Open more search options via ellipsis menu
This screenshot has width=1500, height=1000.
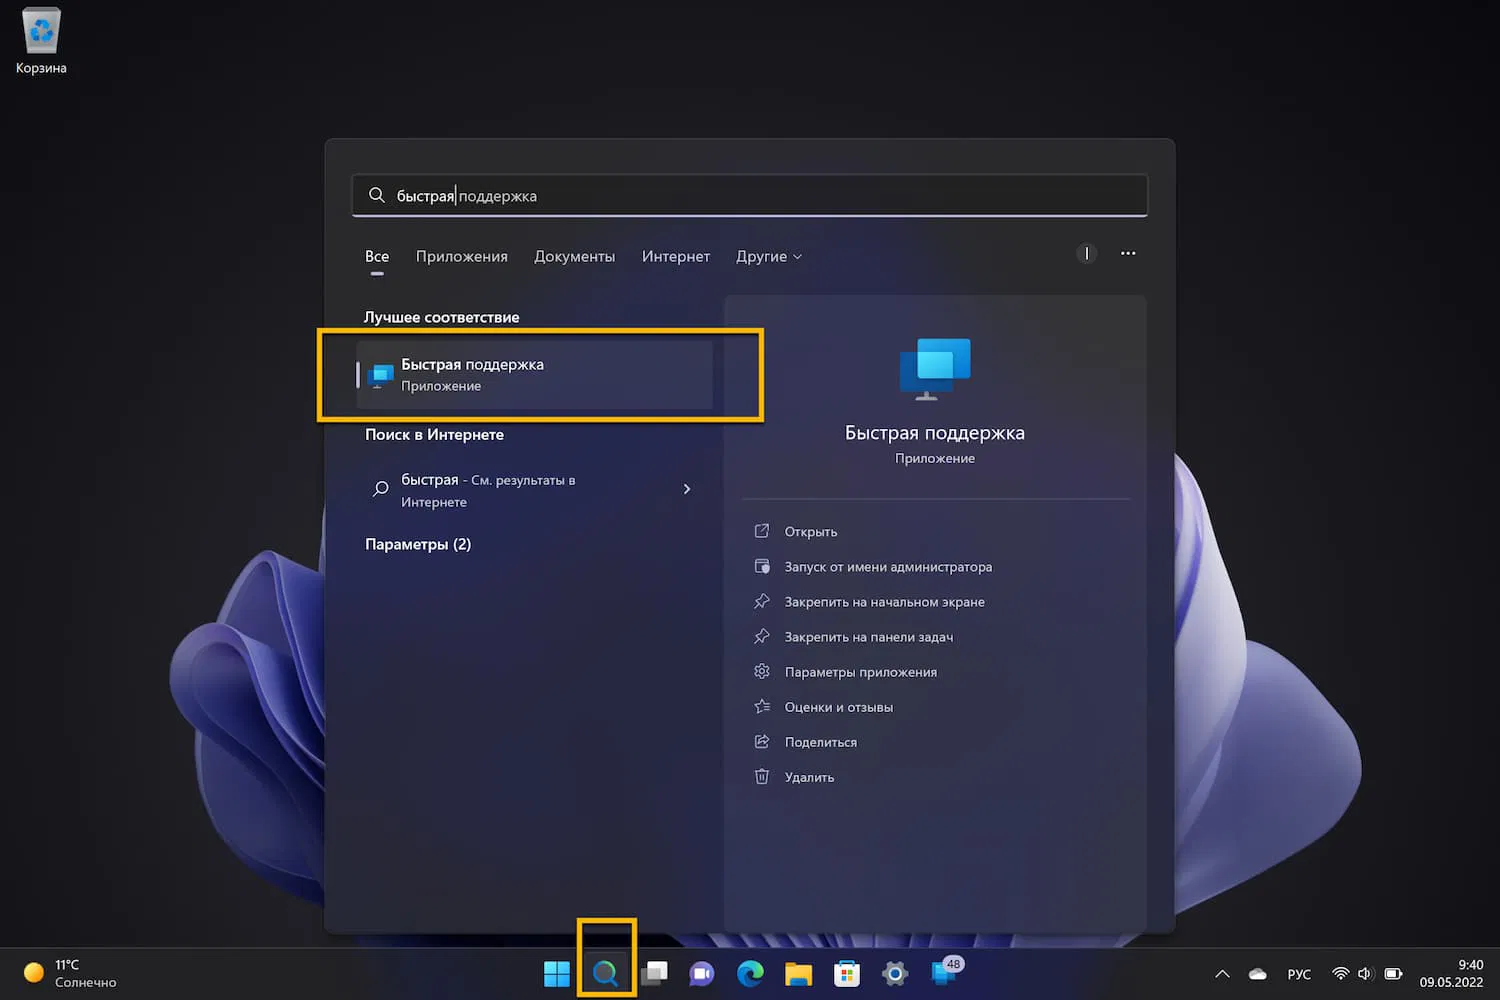tap(1128, 254)
